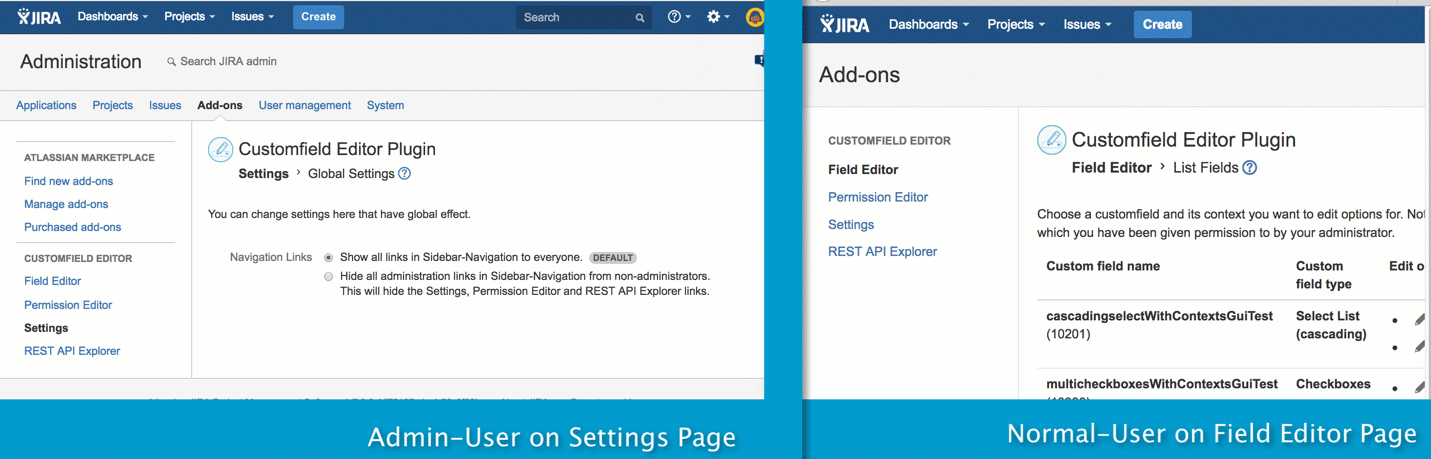Viewport: 1431px width, 459px height.
Task: Open gear administration menu in admin header
Action: coord(718,17)
